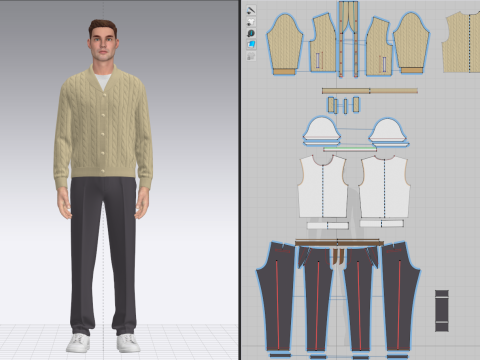Viewport: 480px width, 360px height.
Task: Select the rightmost cable-knit sleeve pattern piece
Action: pyautogui.click(x=412, y=43)
